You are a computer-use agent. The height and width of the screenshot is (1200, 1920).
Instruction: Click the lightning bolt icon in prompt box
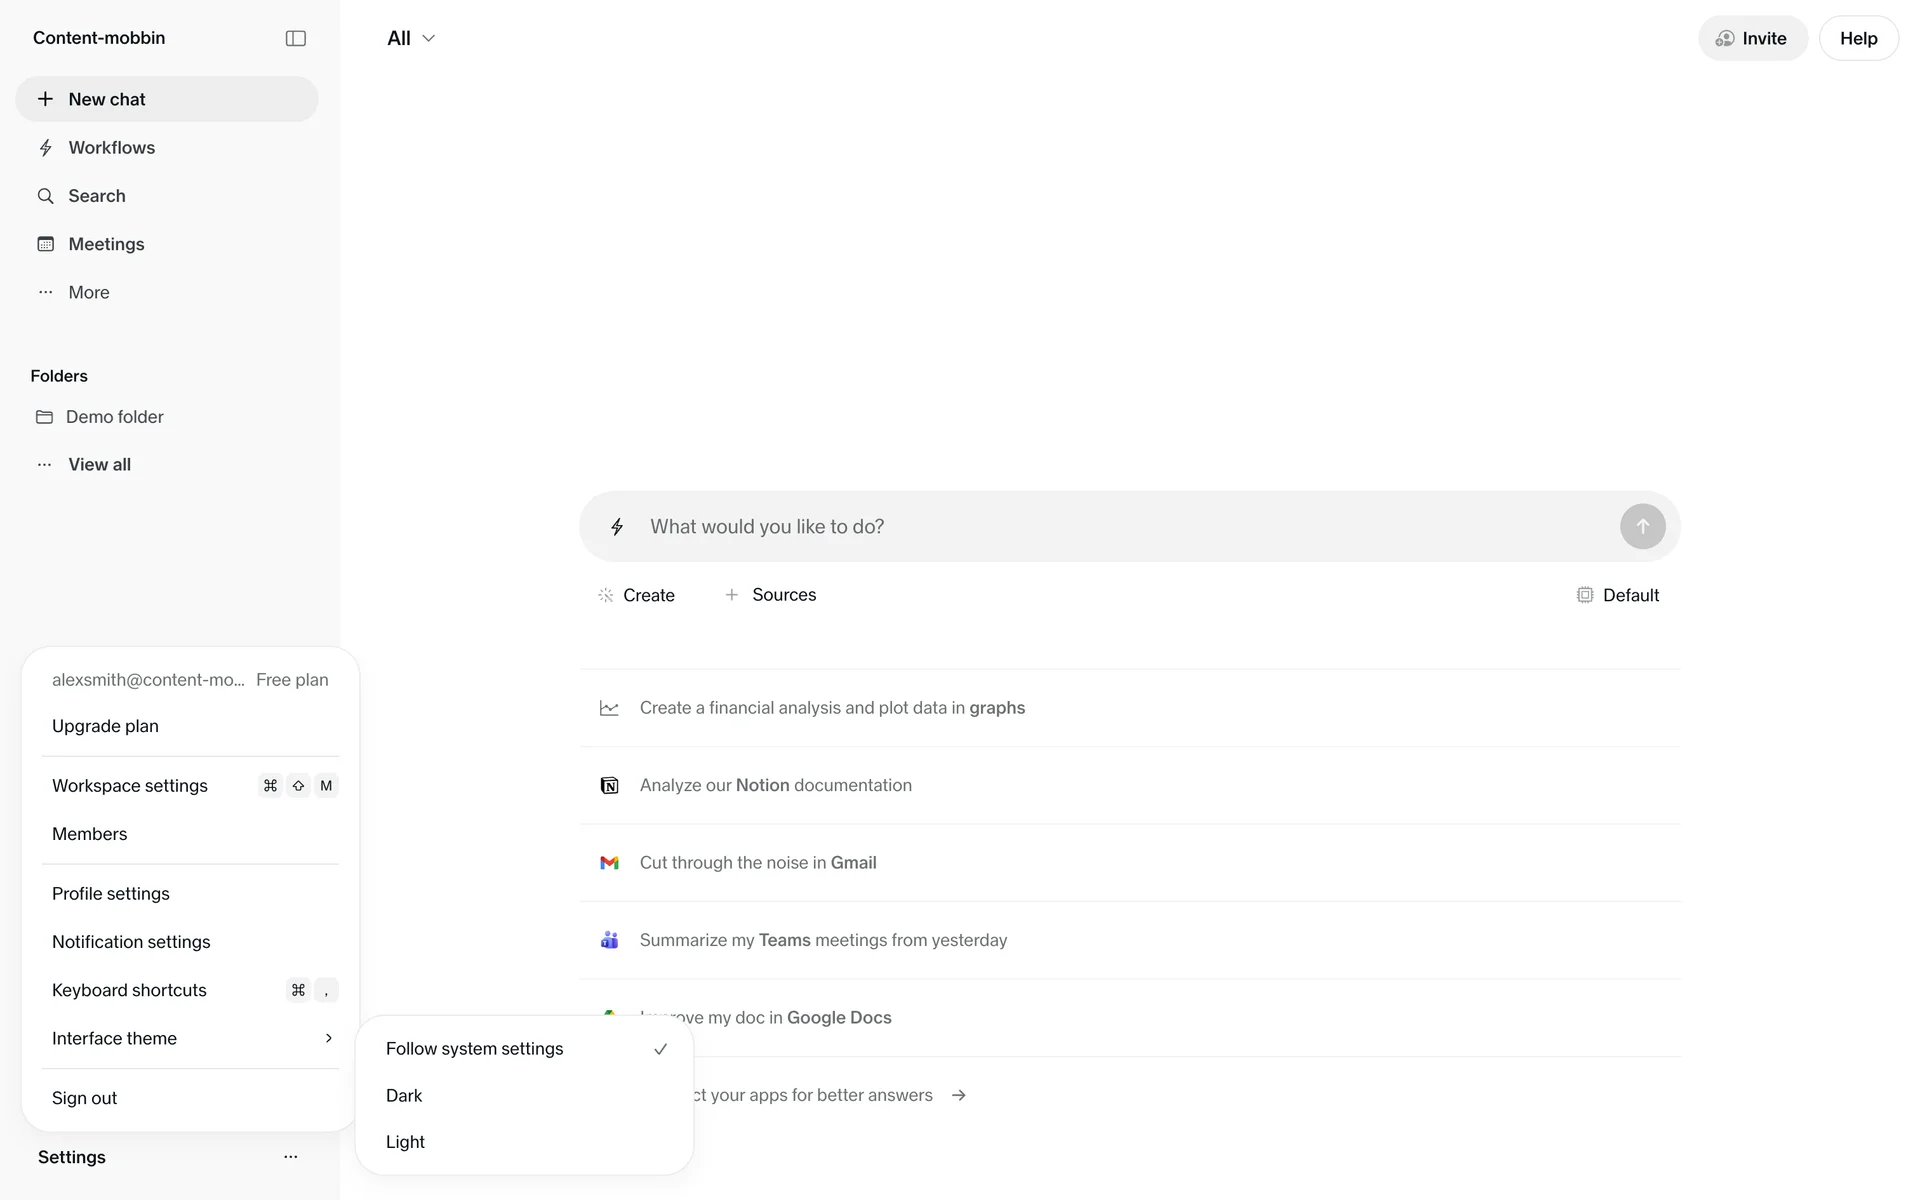click(617, 527)
